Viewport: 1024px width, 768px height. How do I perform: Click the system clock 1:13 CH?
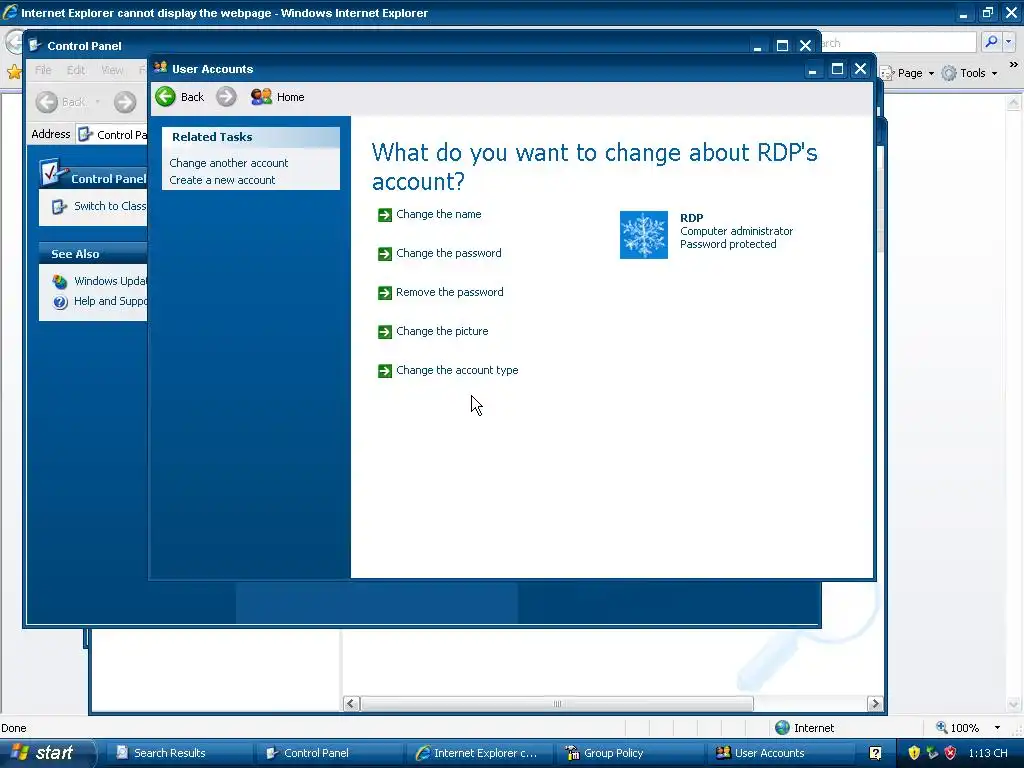988,753
